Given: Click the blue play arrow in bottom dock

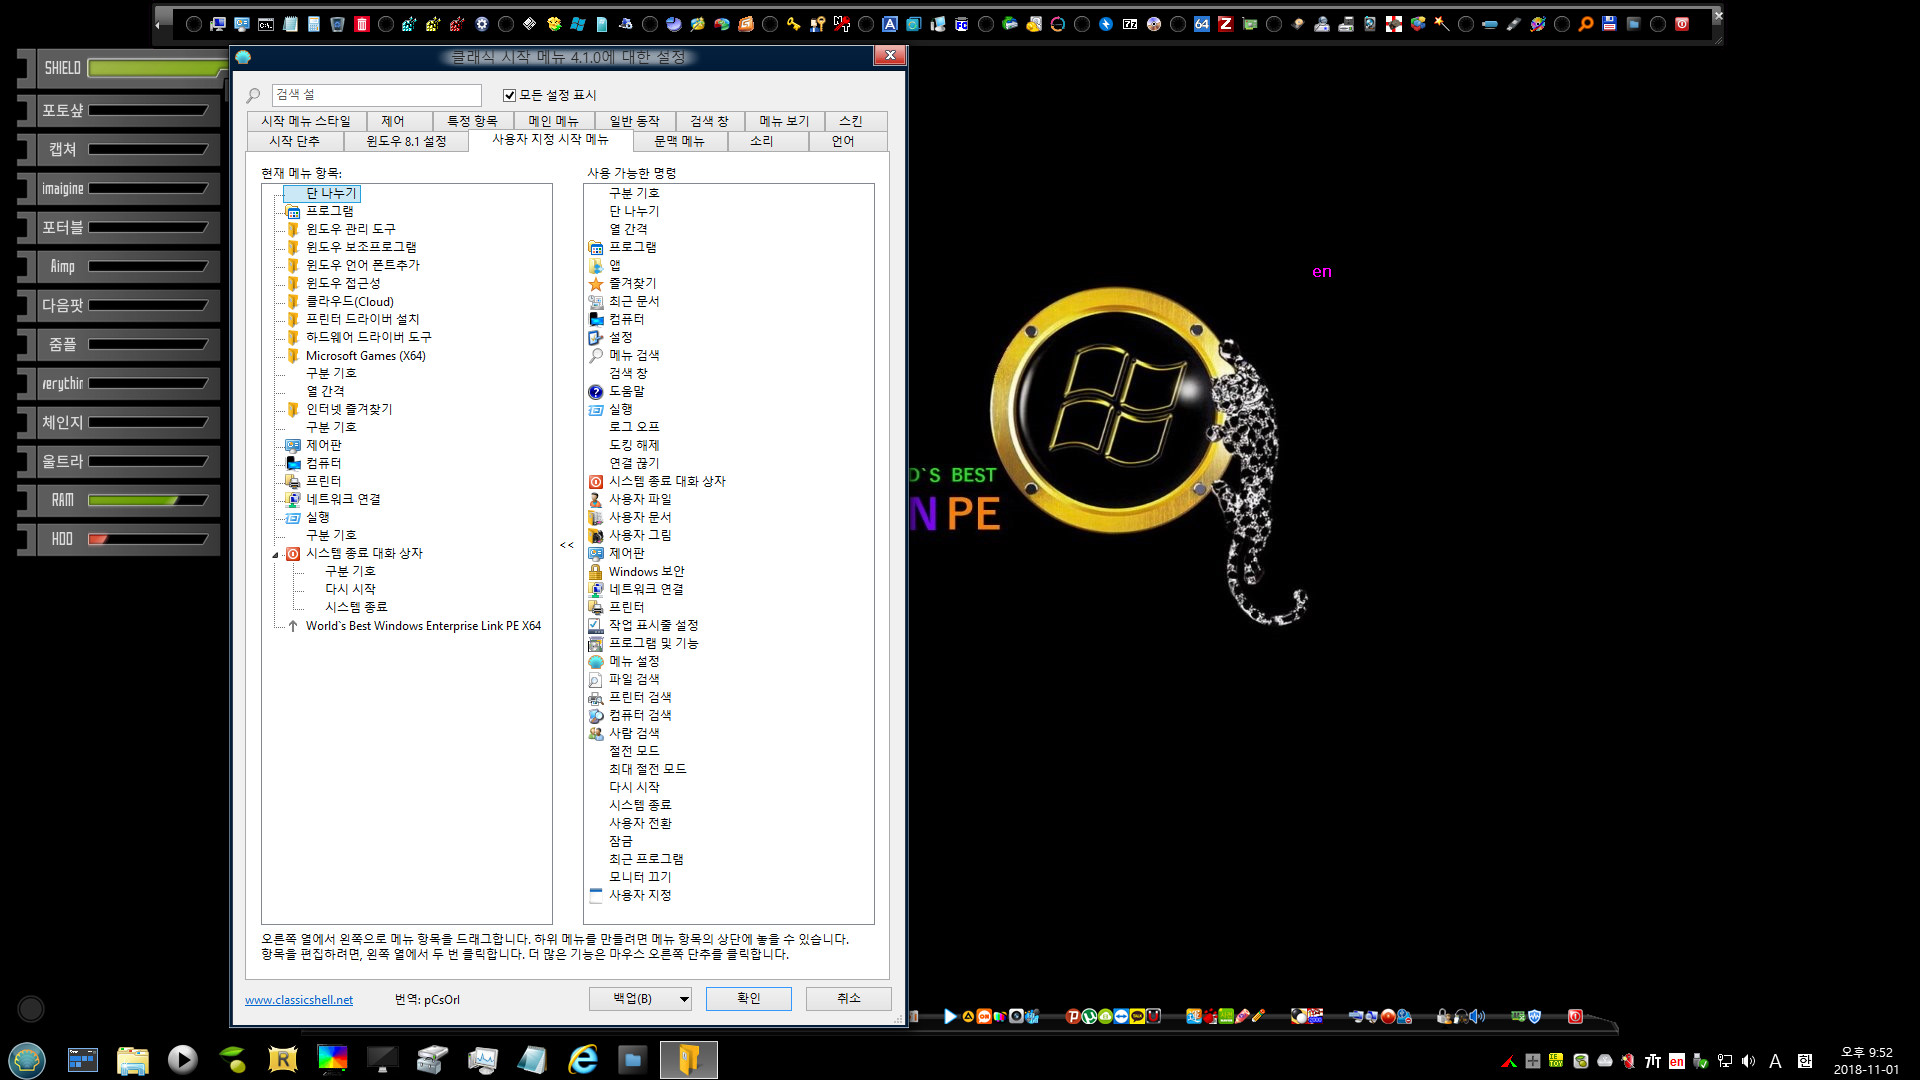Looking at the screenshot, I should point(949,1016).
